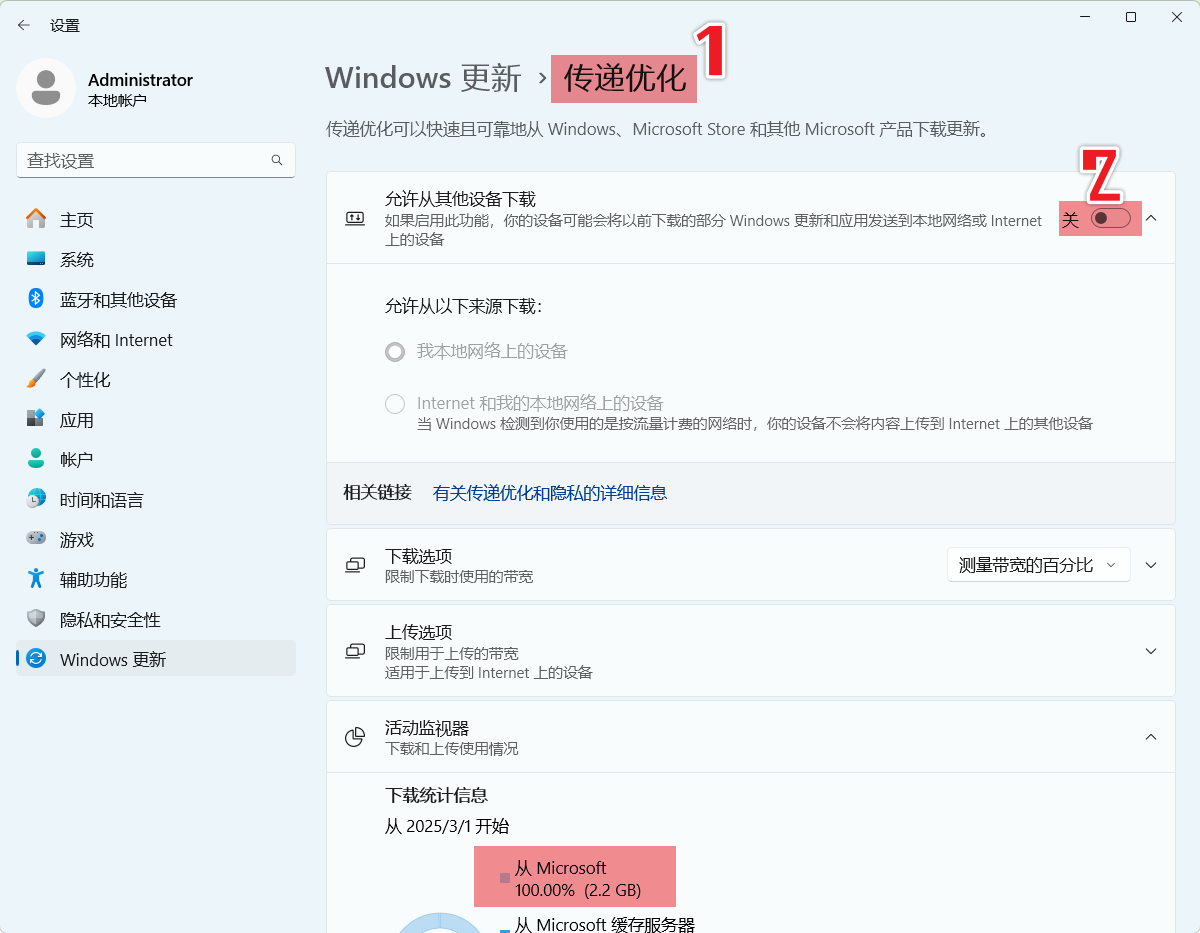The height and width of the screenshot is (933, 1200).
Task: Expand the 下载选项 section chevron
Action: coord(1151,565)
